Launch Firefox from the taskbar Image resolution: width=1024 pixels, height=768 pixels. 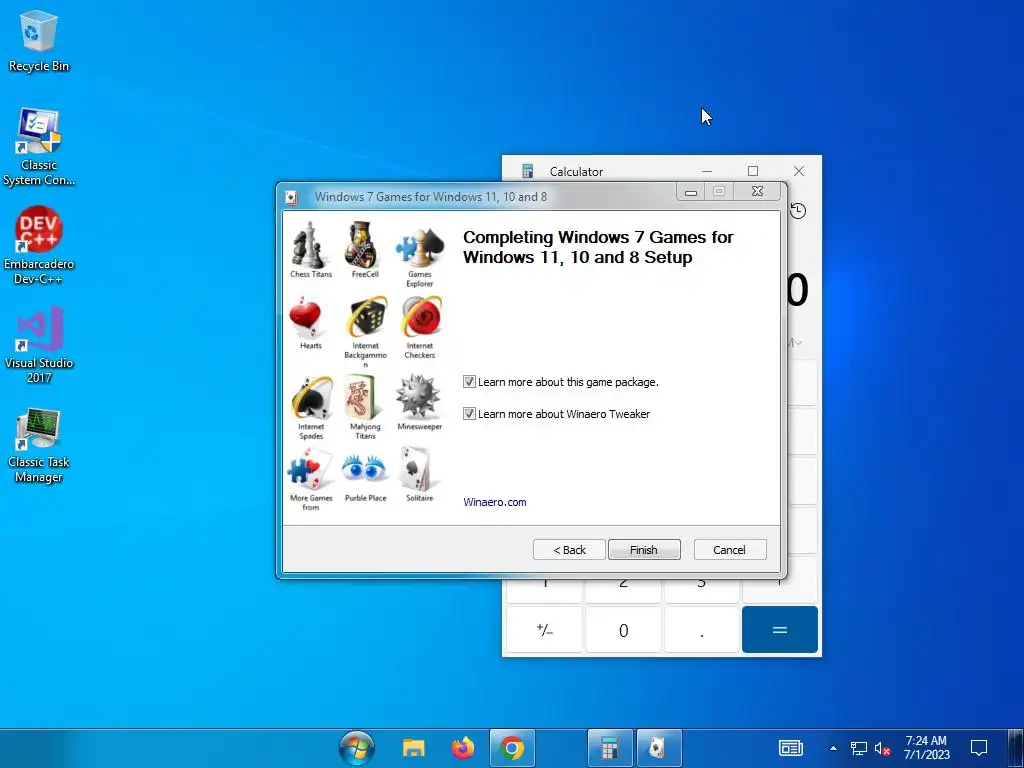coord(462,748)
